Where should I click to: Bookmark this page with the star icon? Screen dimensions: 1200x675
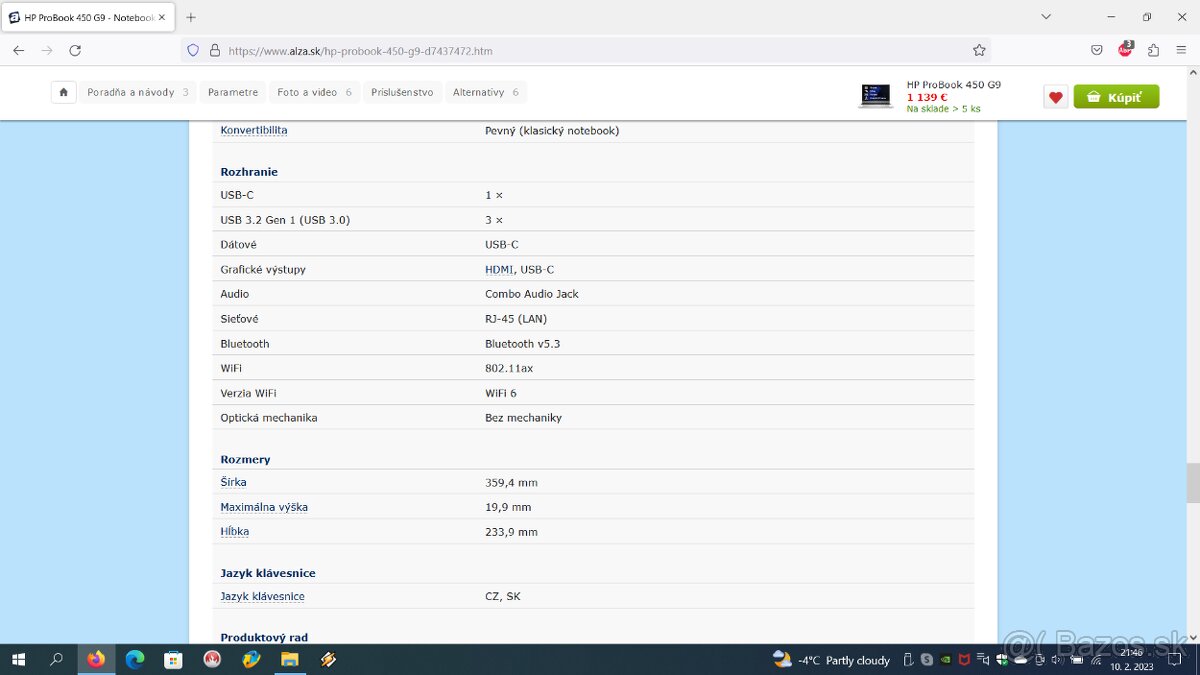pyautogui.click(x=979, y=49)
